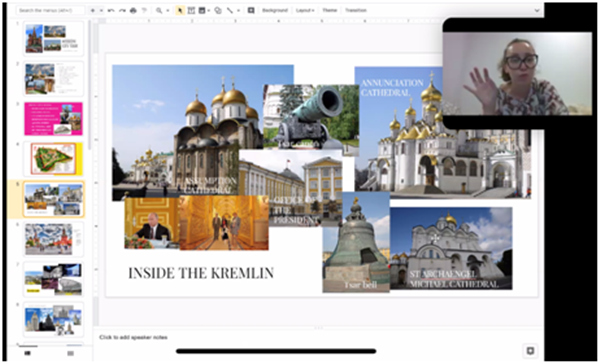Click the Zoom magnifier icon
Screen dimensions: 600x364
159,11
